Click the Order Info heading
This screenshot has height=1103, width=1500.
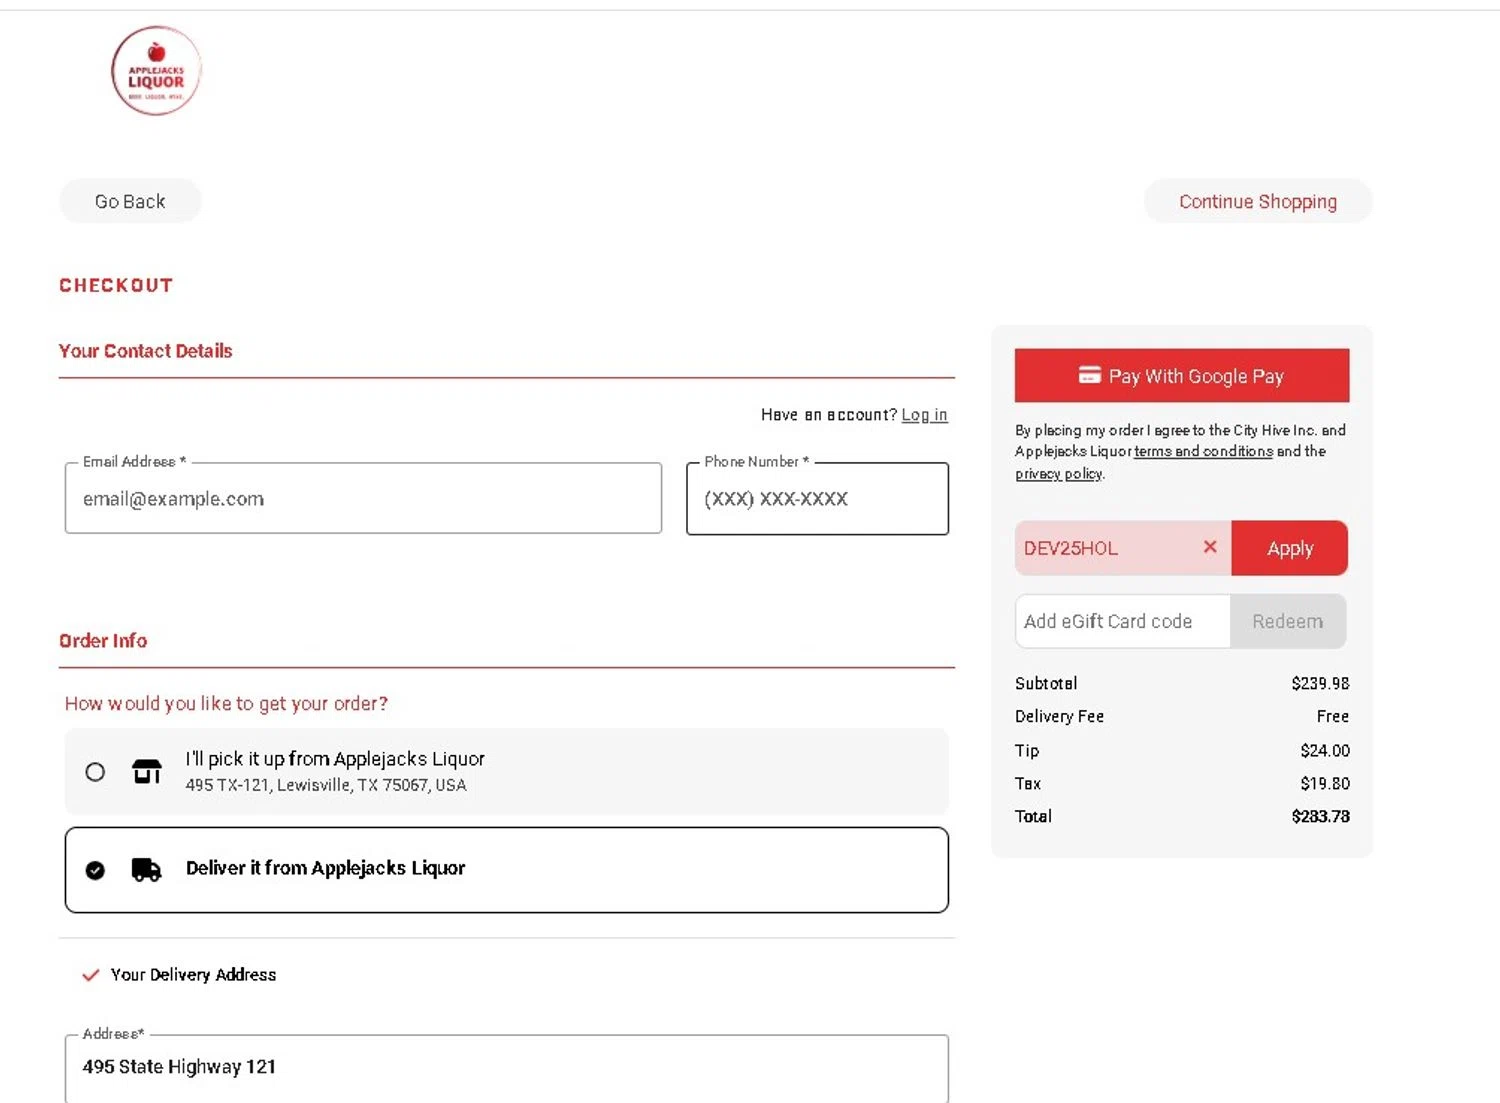[x=103, y=640]
